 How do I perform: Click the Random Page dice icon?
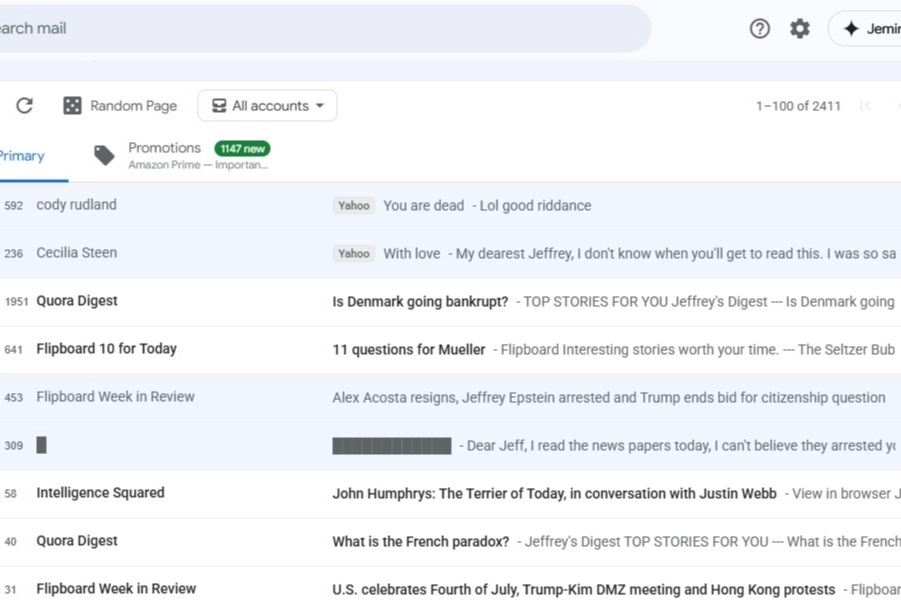tap(72, 106)
